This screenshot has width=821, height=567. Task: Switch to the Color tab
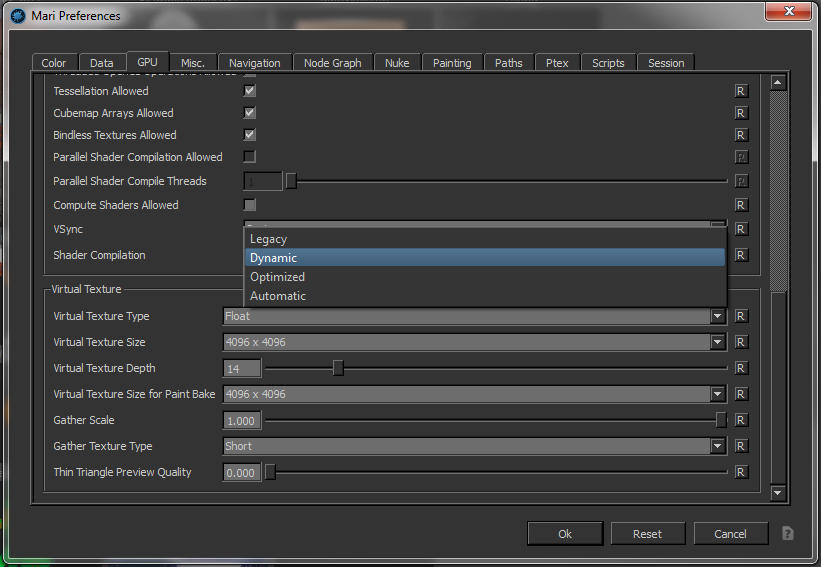[x=54, y=63]
